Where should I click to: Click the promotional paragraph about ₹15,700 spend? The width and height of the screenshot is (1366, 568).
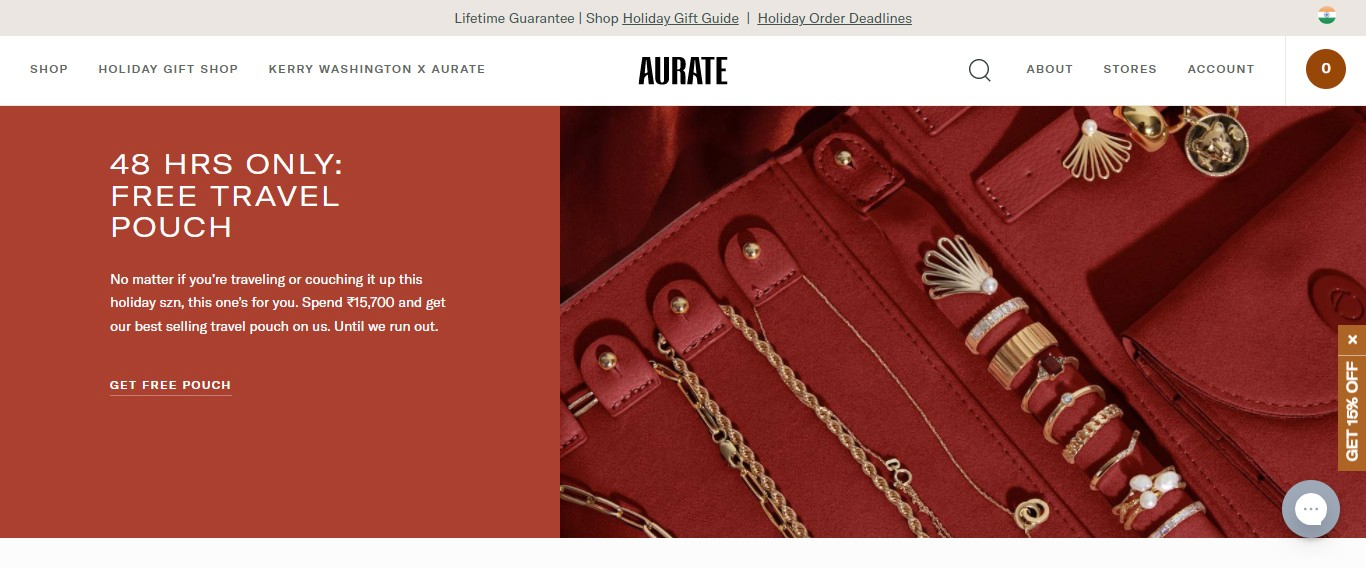click(x=278, y=303)
